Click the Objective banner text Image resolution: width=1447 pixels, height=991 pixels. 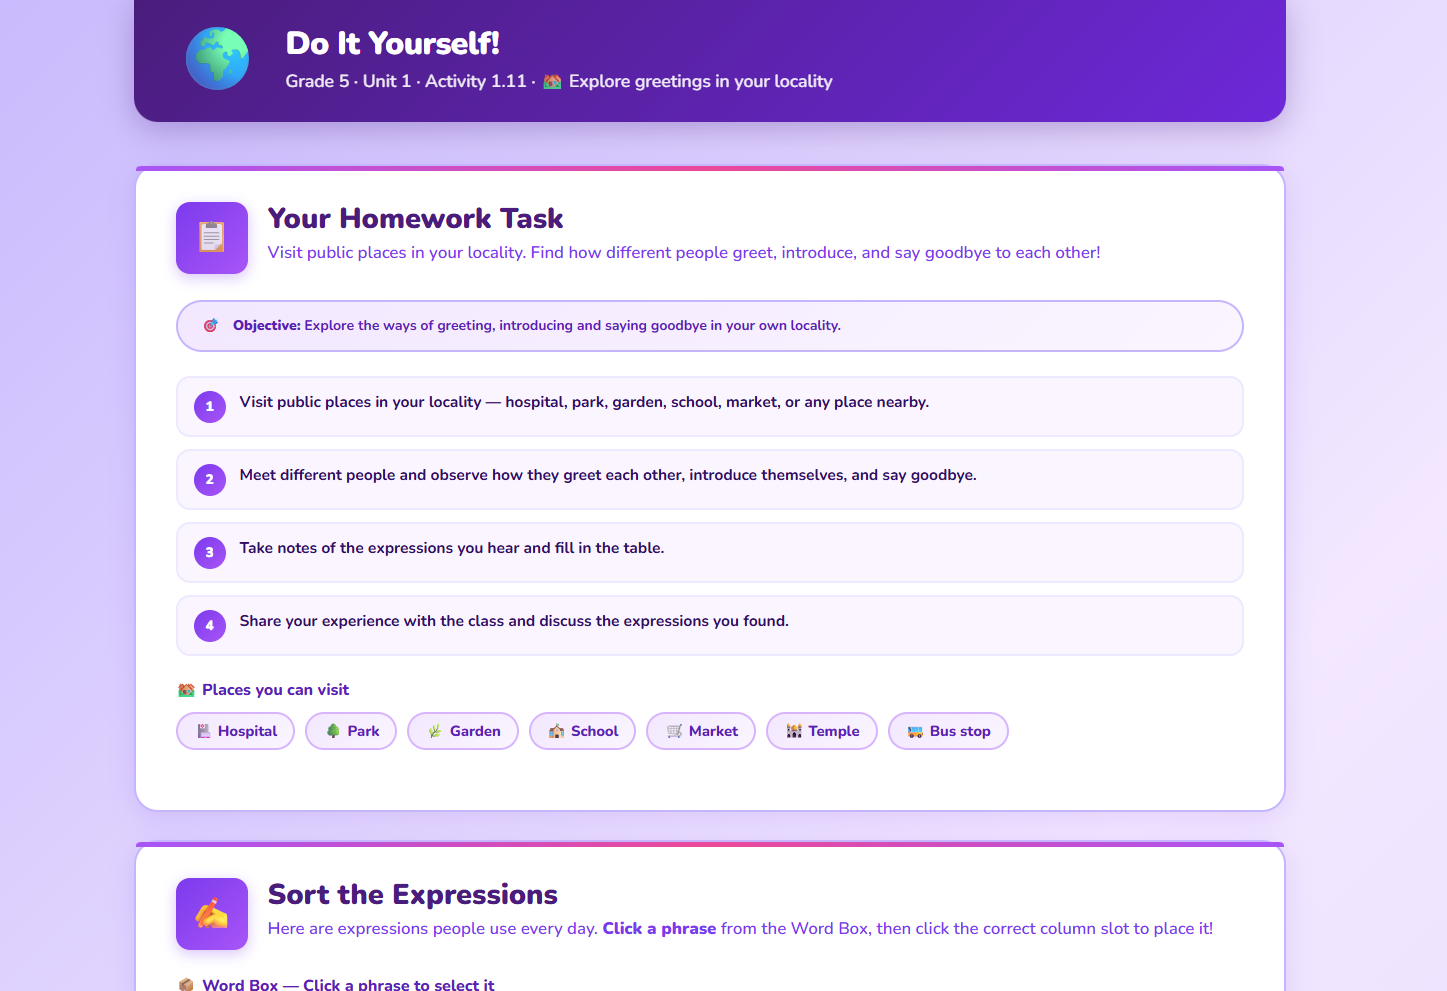click(x=537, y=326)
